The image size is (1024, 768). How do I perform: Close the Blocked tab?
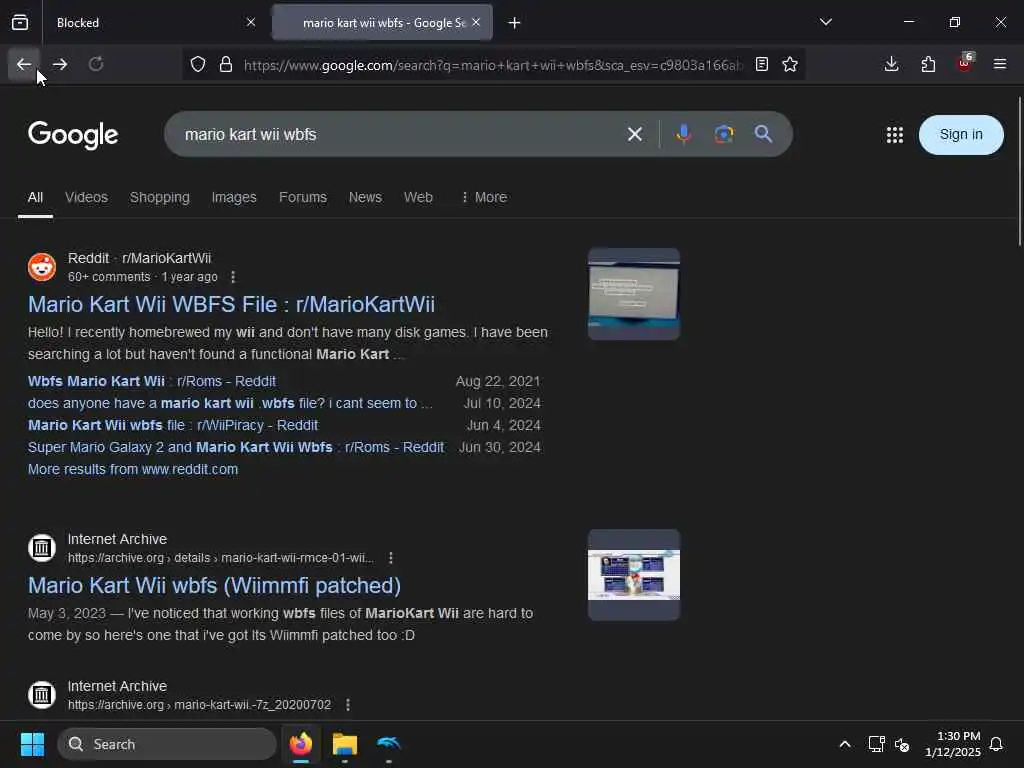coord(251,22)
